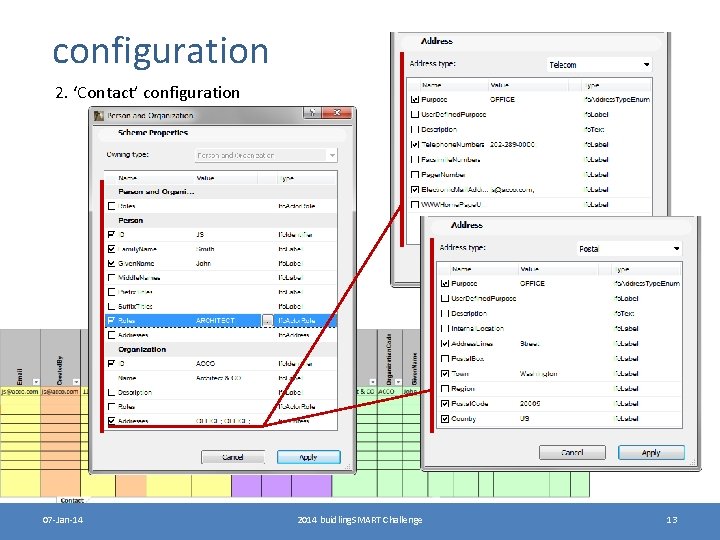Select the Smith family name value

[x=205, y=249]
